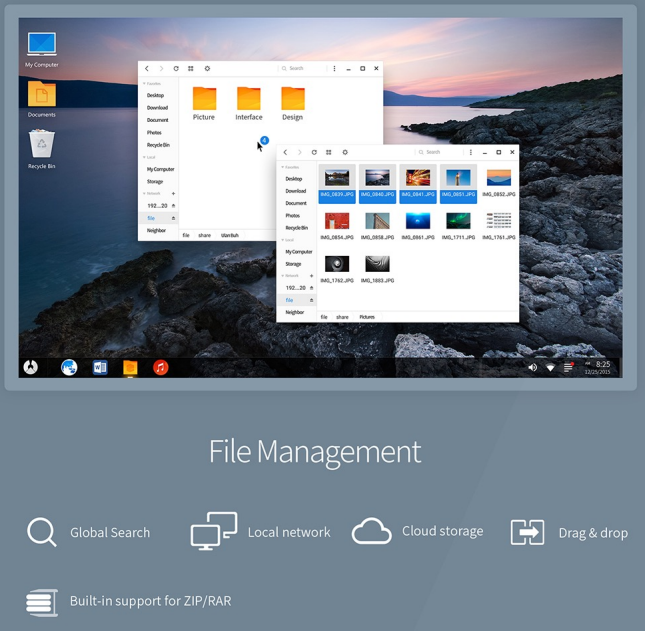Refresh the folders window with Picture, Interface, Design
645x631 pixels.
176,69
